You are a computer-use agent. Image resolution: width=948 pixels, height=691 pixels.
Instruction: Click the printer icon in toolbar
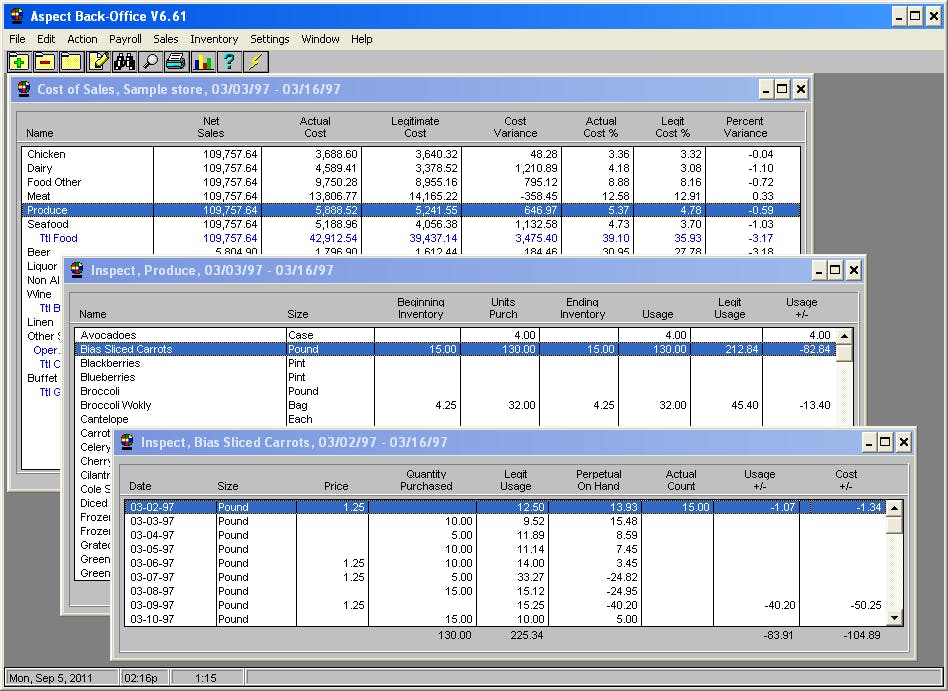pyautogui.click(x=176, y=62)
